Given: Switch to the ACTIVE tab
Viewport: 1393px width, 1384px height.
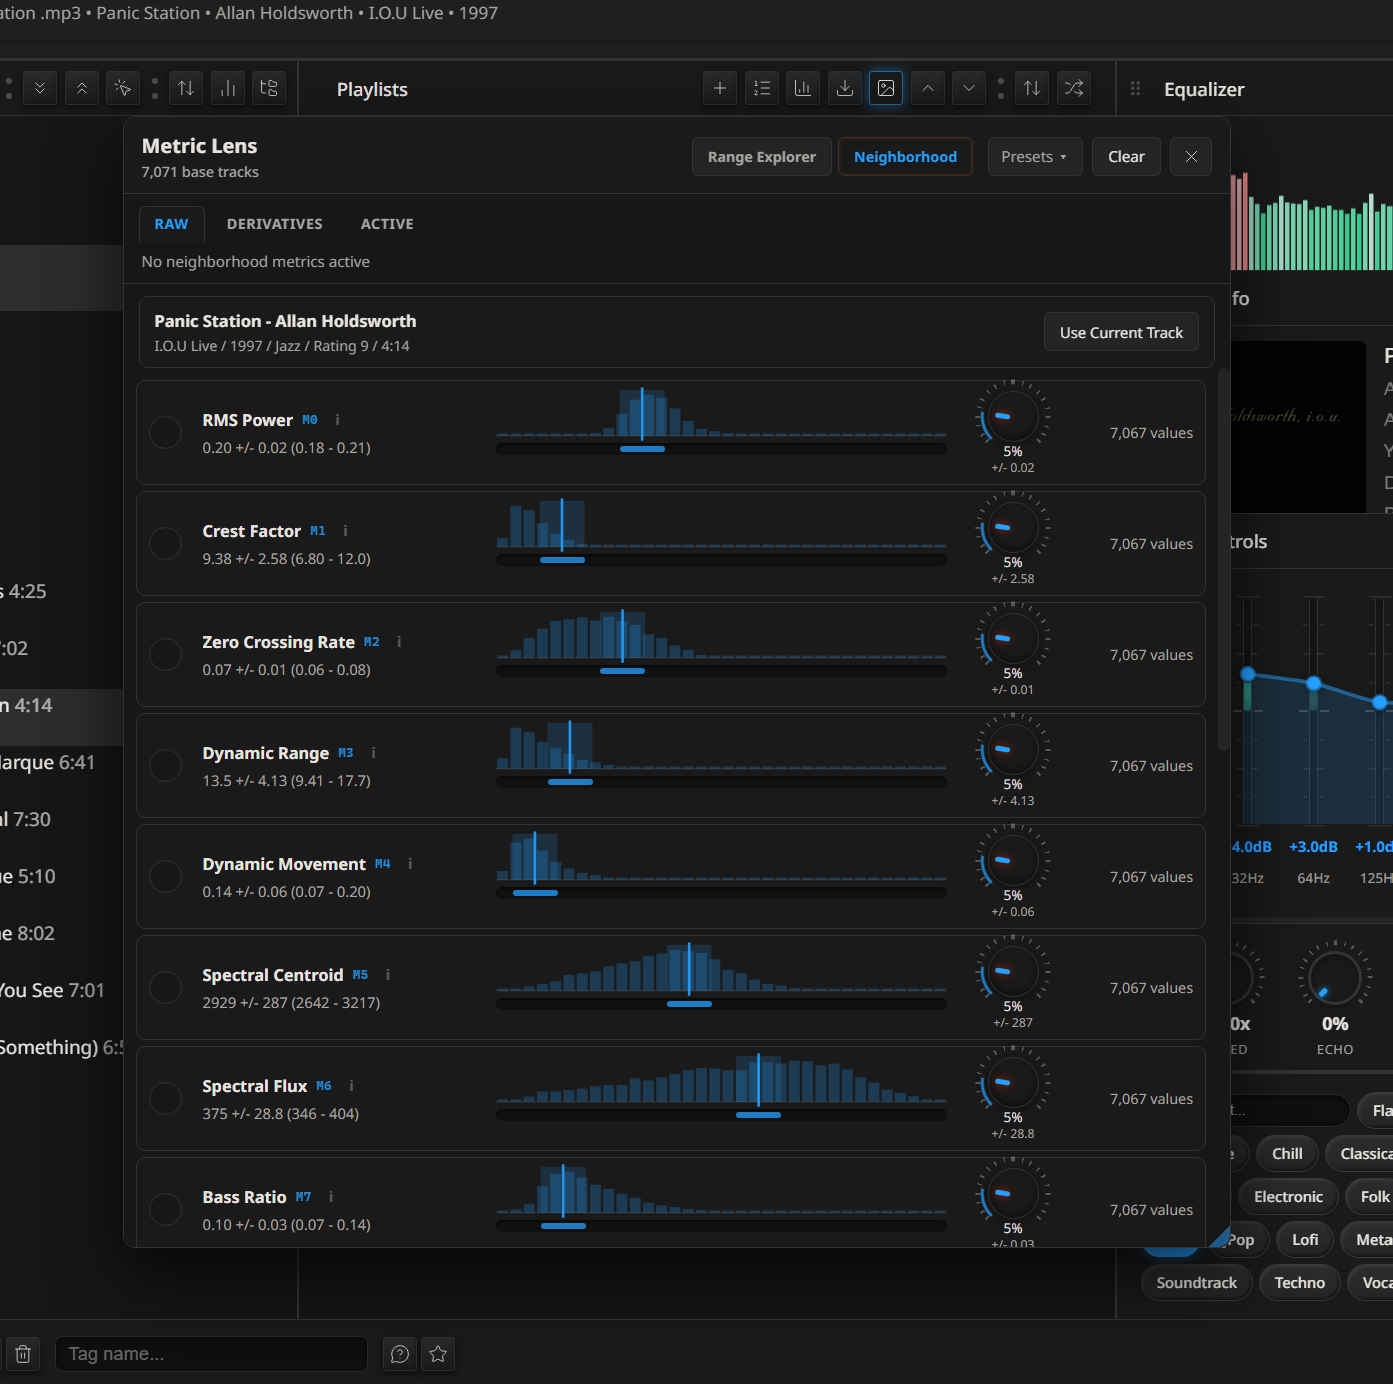Looking at the screenshot, I should click(387, 224).
